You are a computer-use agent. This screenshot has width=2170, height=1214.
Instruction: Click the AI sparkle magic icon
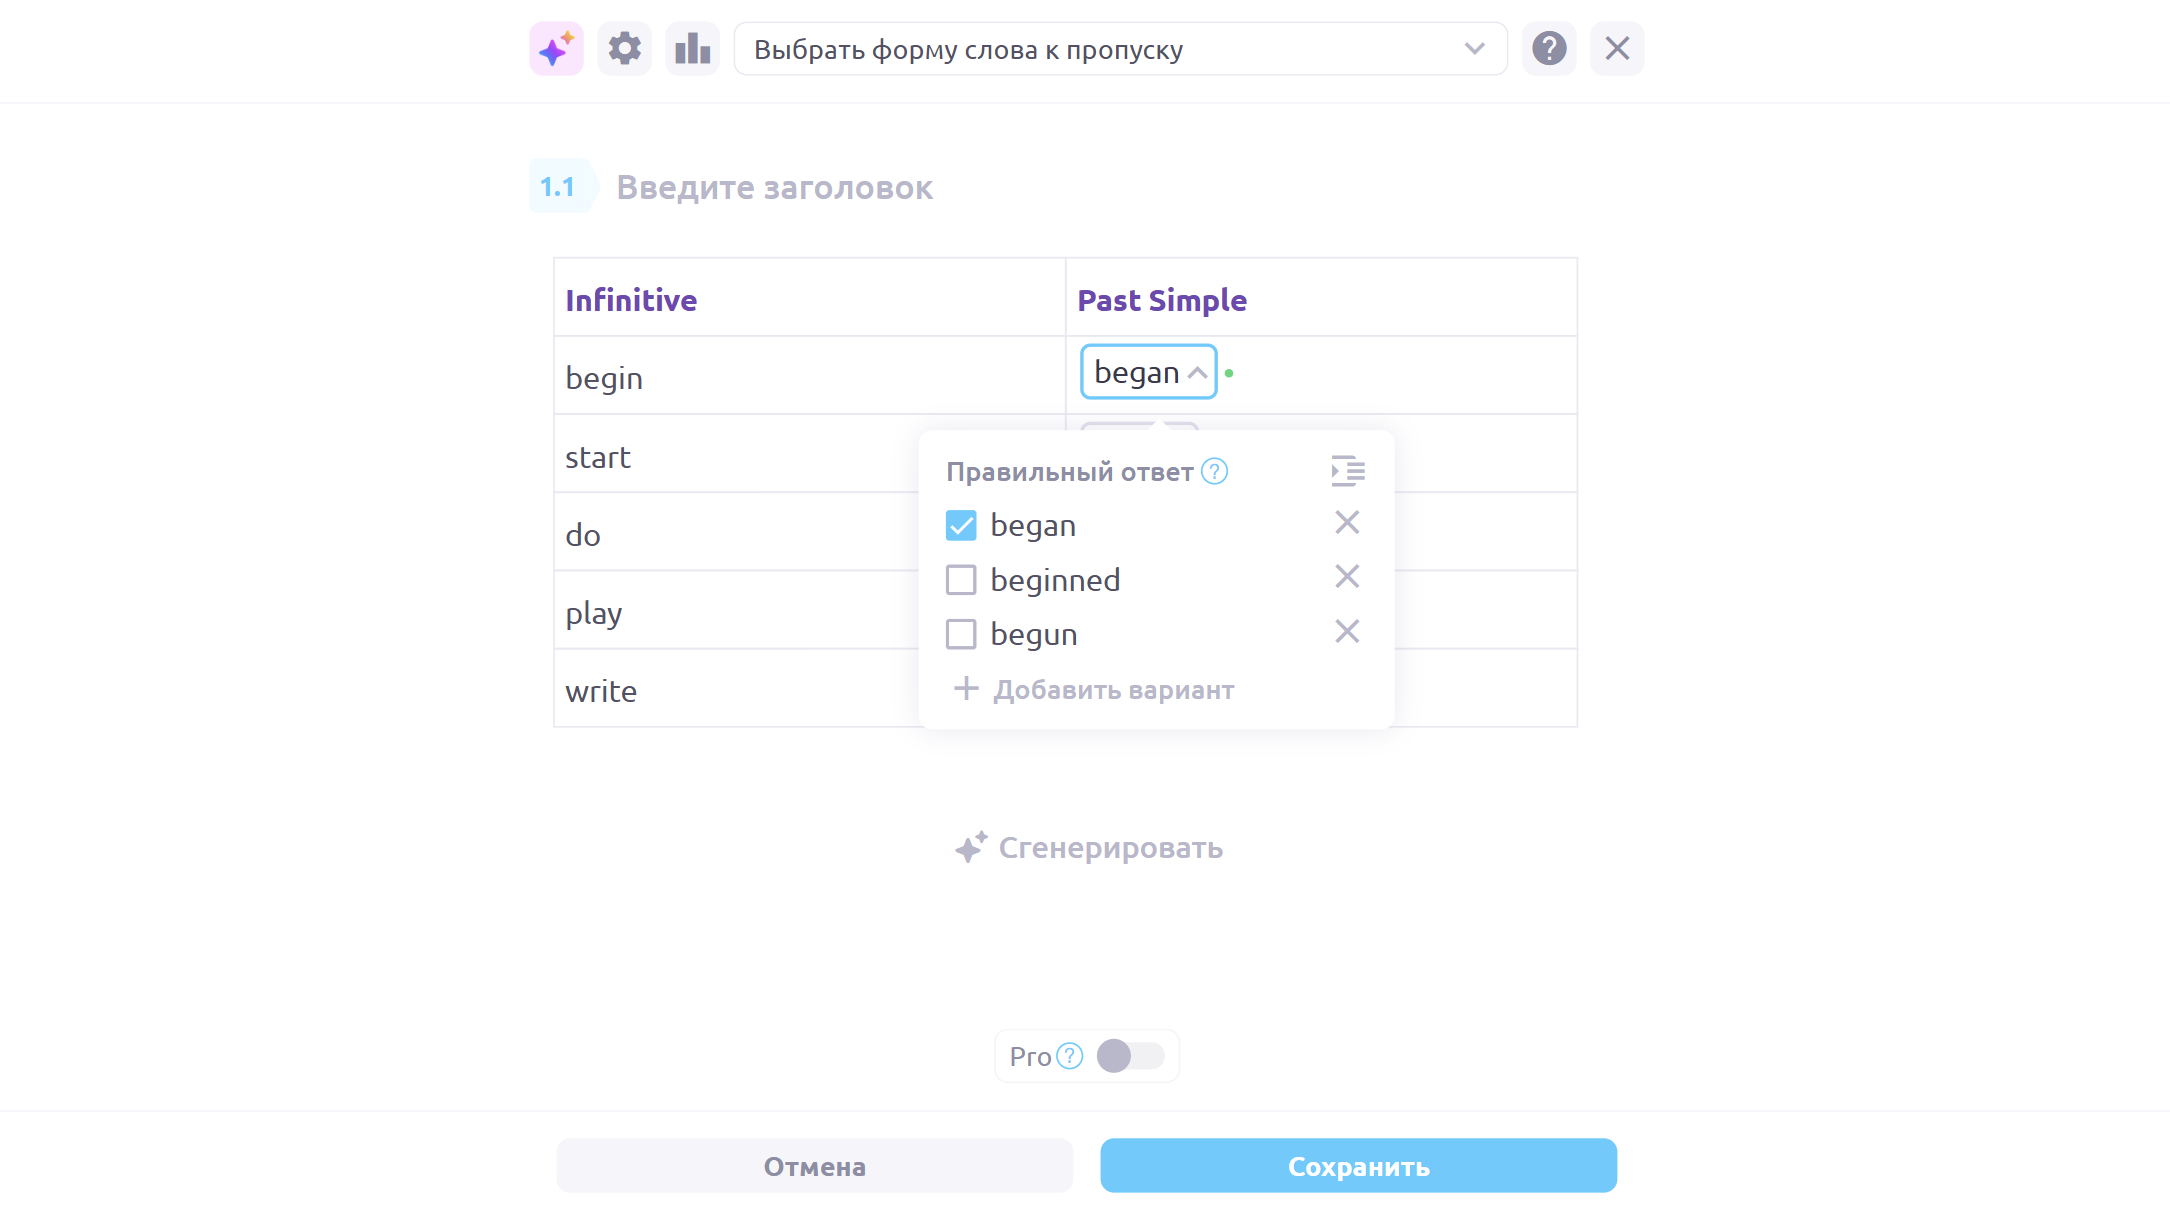[556, 49]
